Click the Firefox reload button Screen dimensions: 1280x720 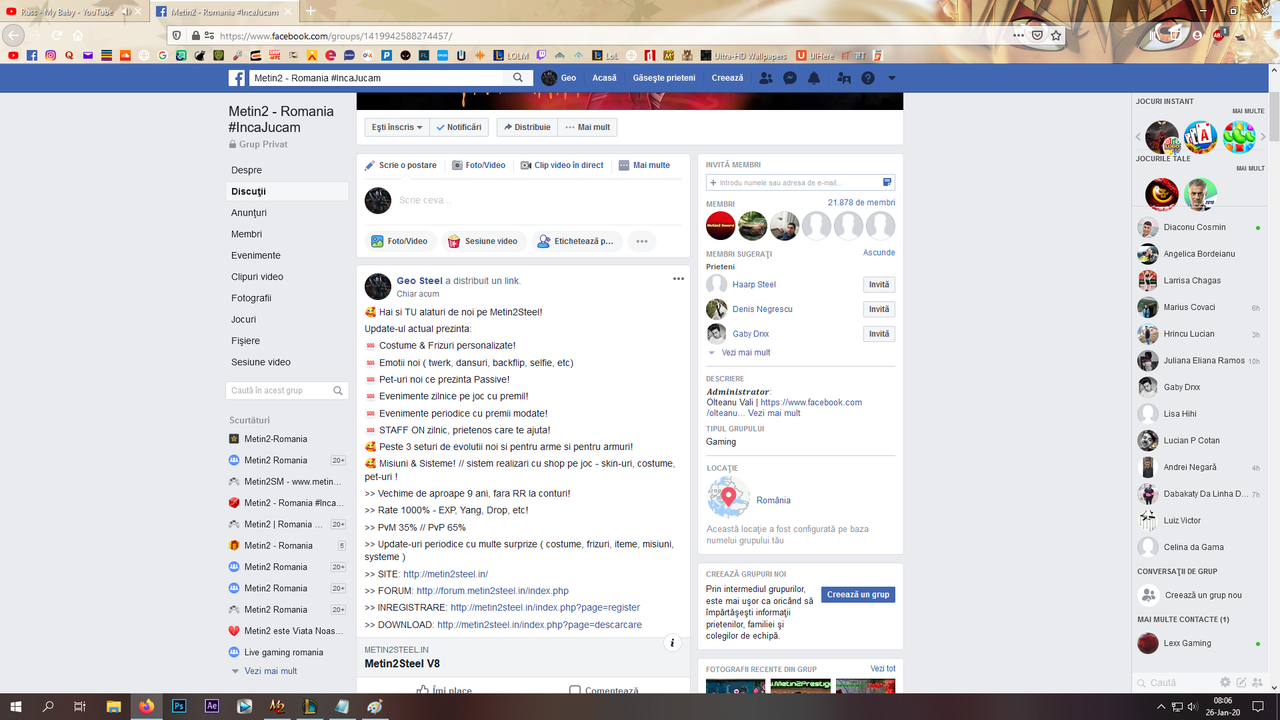[x=57, y=35]
